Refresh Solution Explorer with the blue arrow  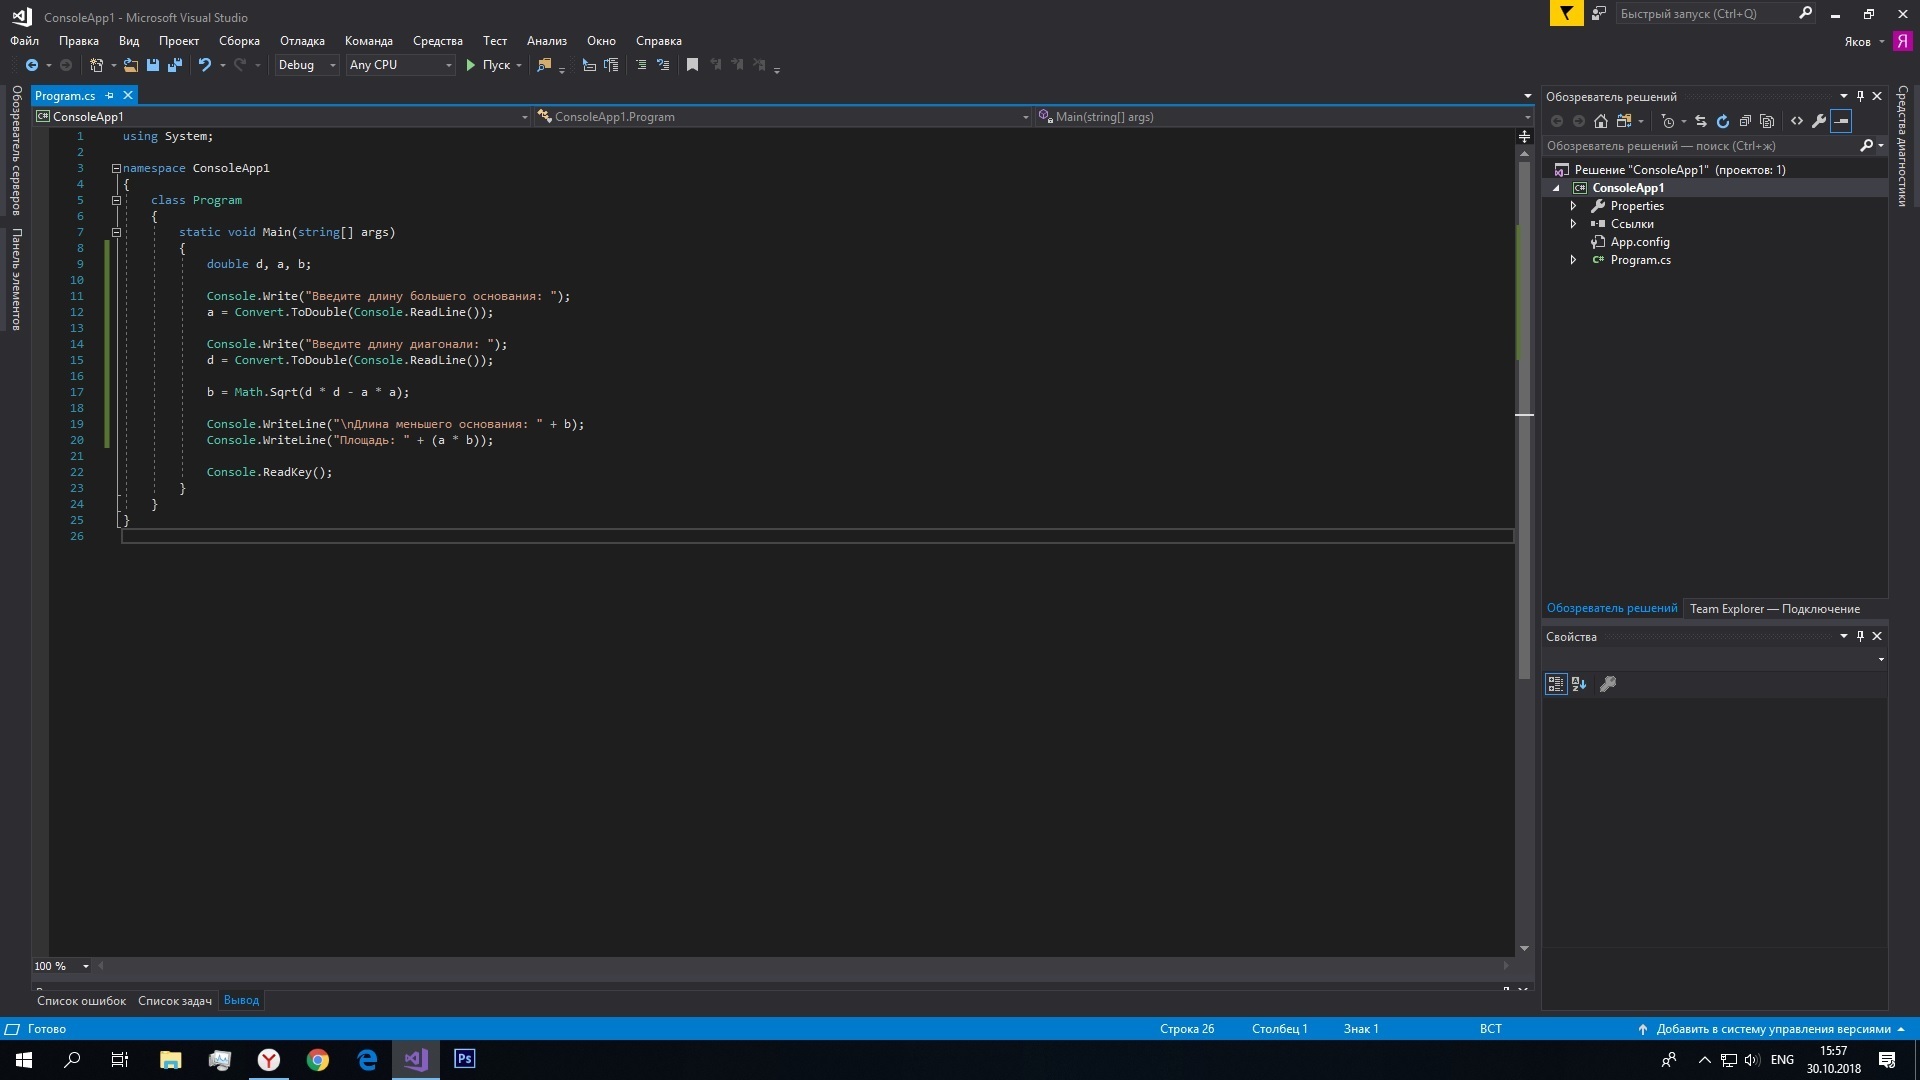[x=1723, y=121]
